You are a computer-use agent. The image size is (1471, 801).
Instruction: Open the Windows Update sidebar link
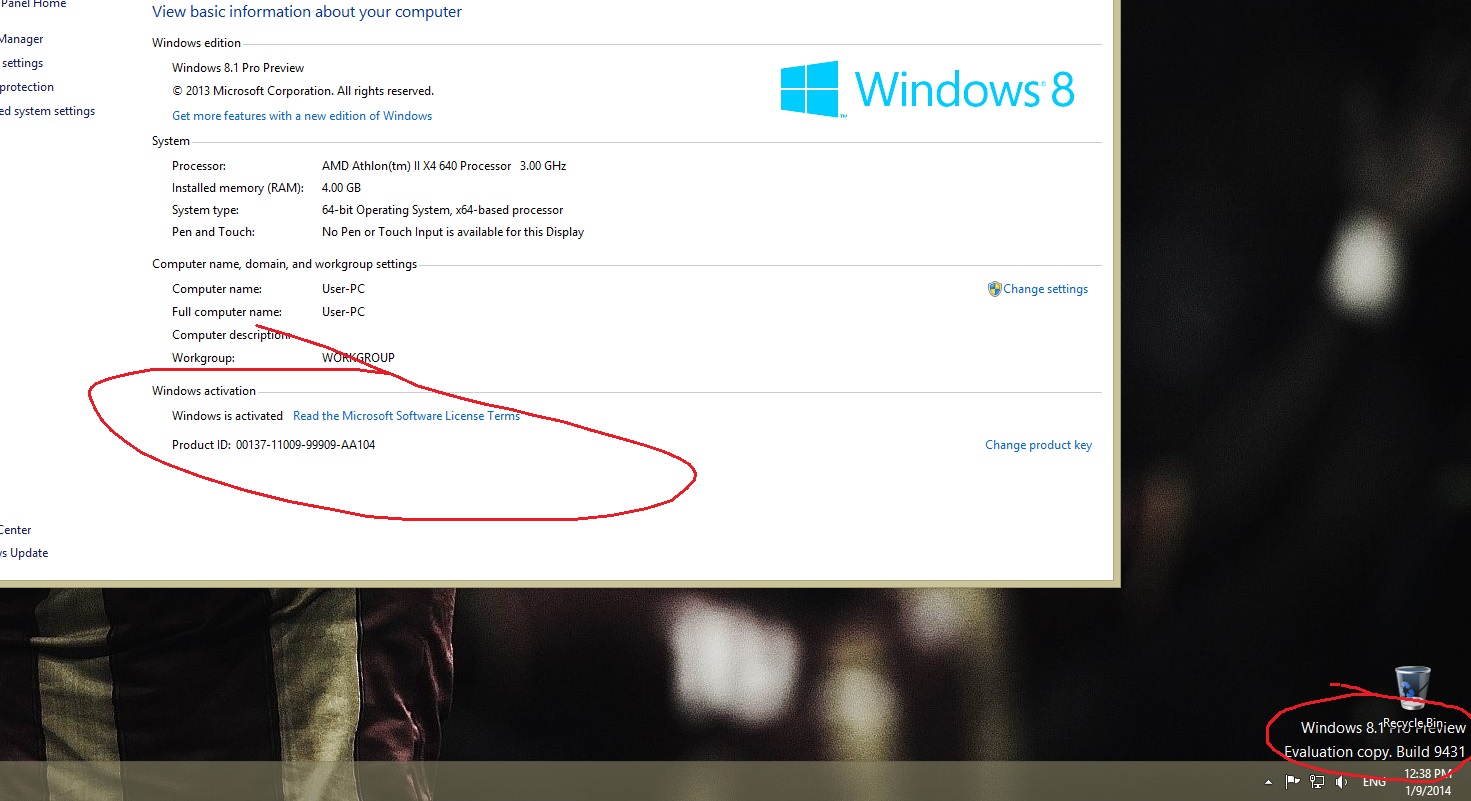coord(24,553)
